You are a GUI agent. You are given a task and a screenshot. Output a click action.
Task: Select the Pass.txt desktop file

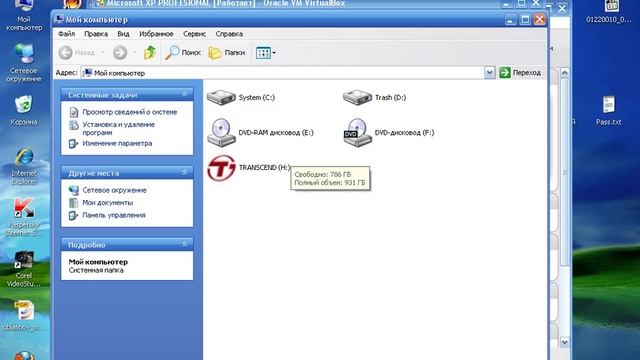tap(609, 111)
